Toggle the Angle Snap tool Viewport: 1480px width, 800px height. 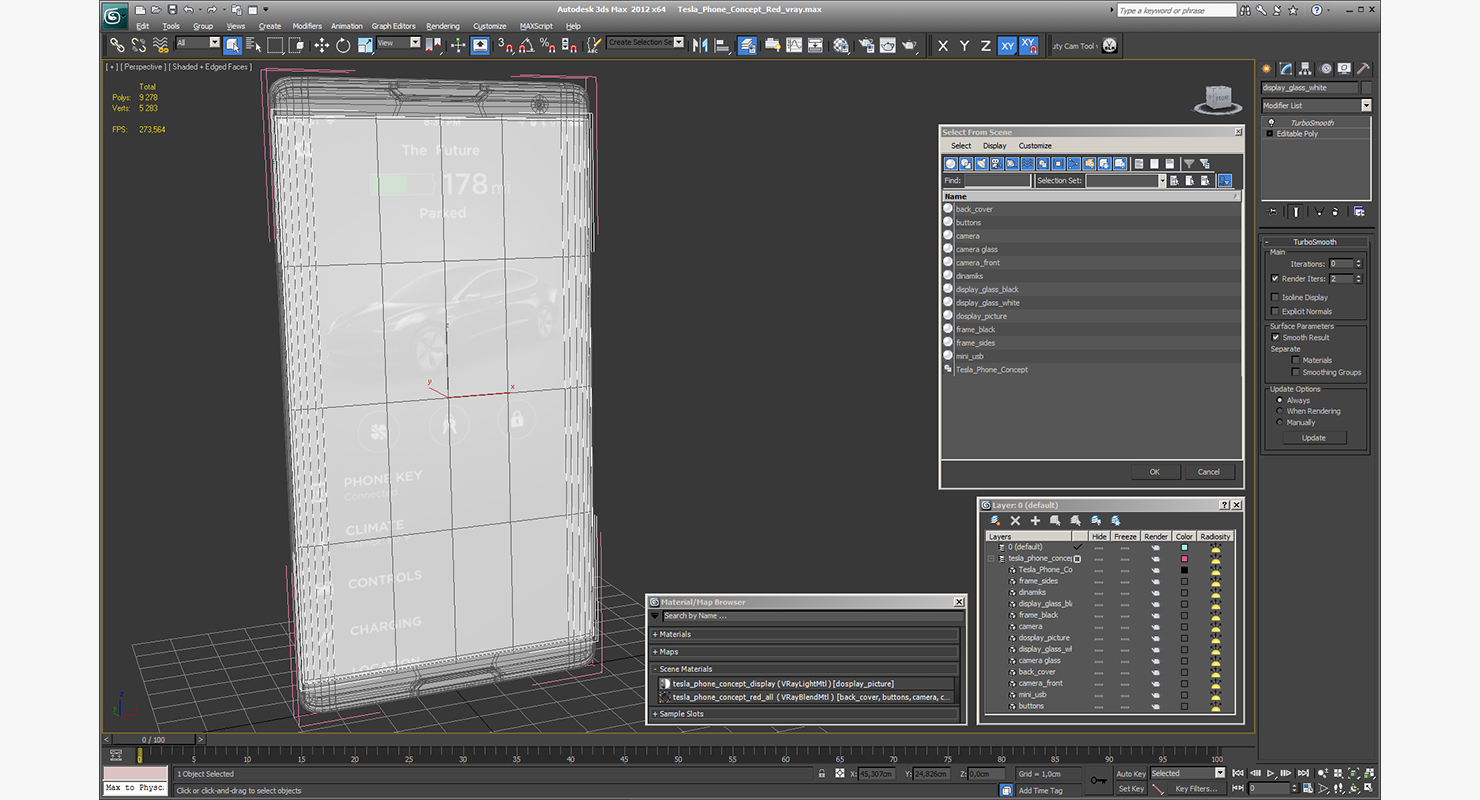525,45
